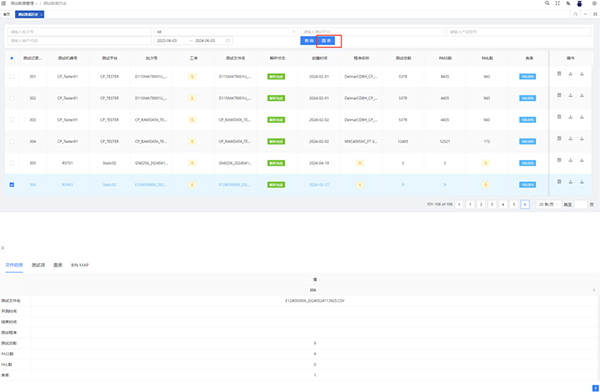Viewport: 600px width, 392px height.
Task: Click the search magnifier icon in header
Action: 547,3
